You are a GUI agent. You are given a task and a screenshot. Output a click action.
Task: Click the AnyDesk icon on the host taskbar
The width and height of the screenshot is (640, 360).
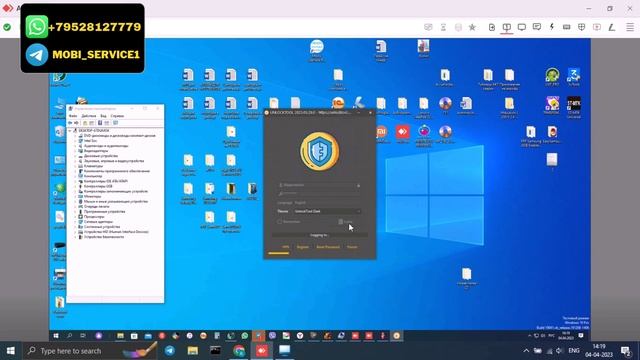pos(262,351)
